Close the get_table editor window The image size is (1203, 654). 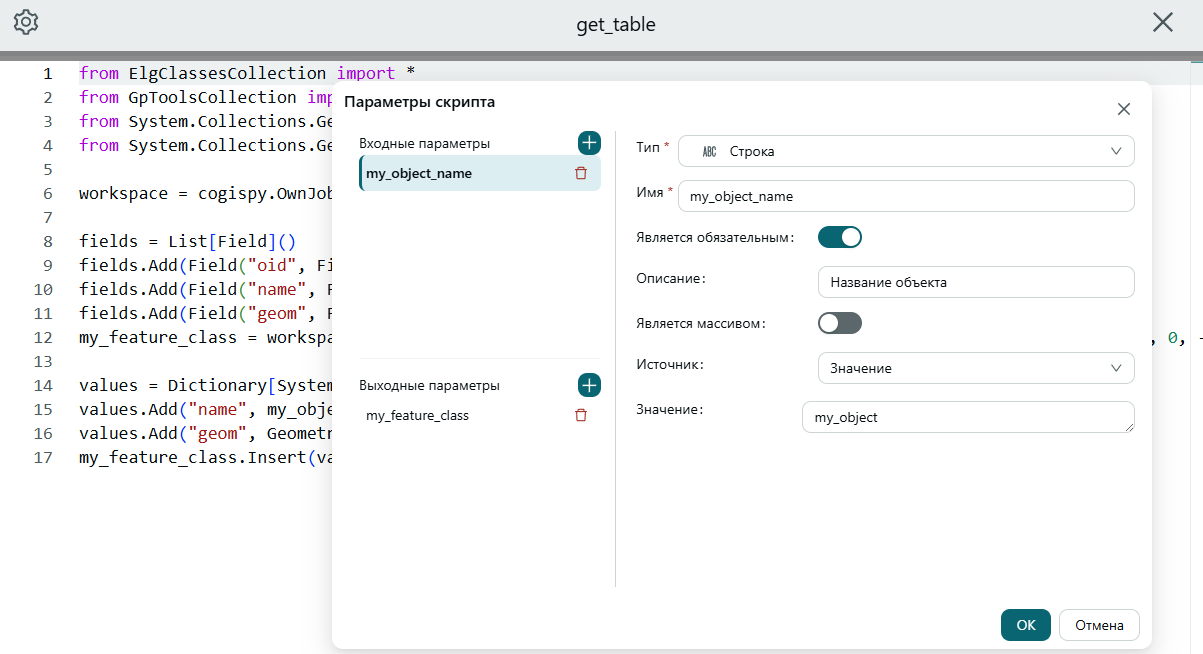pos(1163,22)
